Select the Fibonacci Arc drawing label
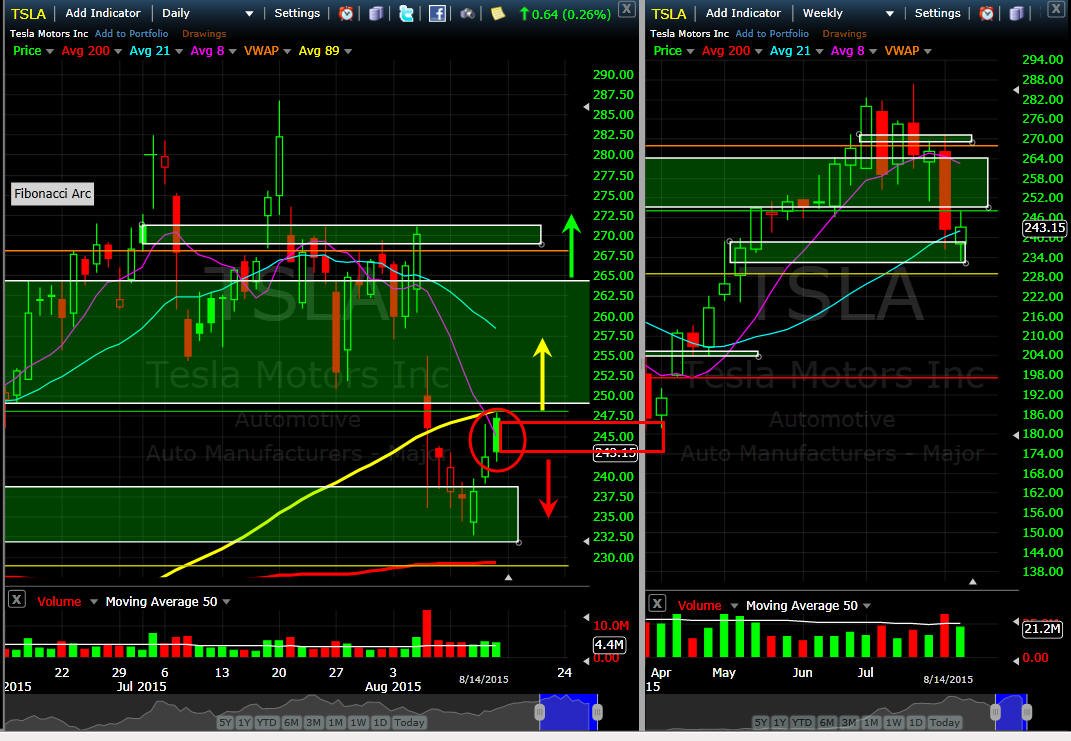This screenshot has height=741, width=1071. (53, 194)
